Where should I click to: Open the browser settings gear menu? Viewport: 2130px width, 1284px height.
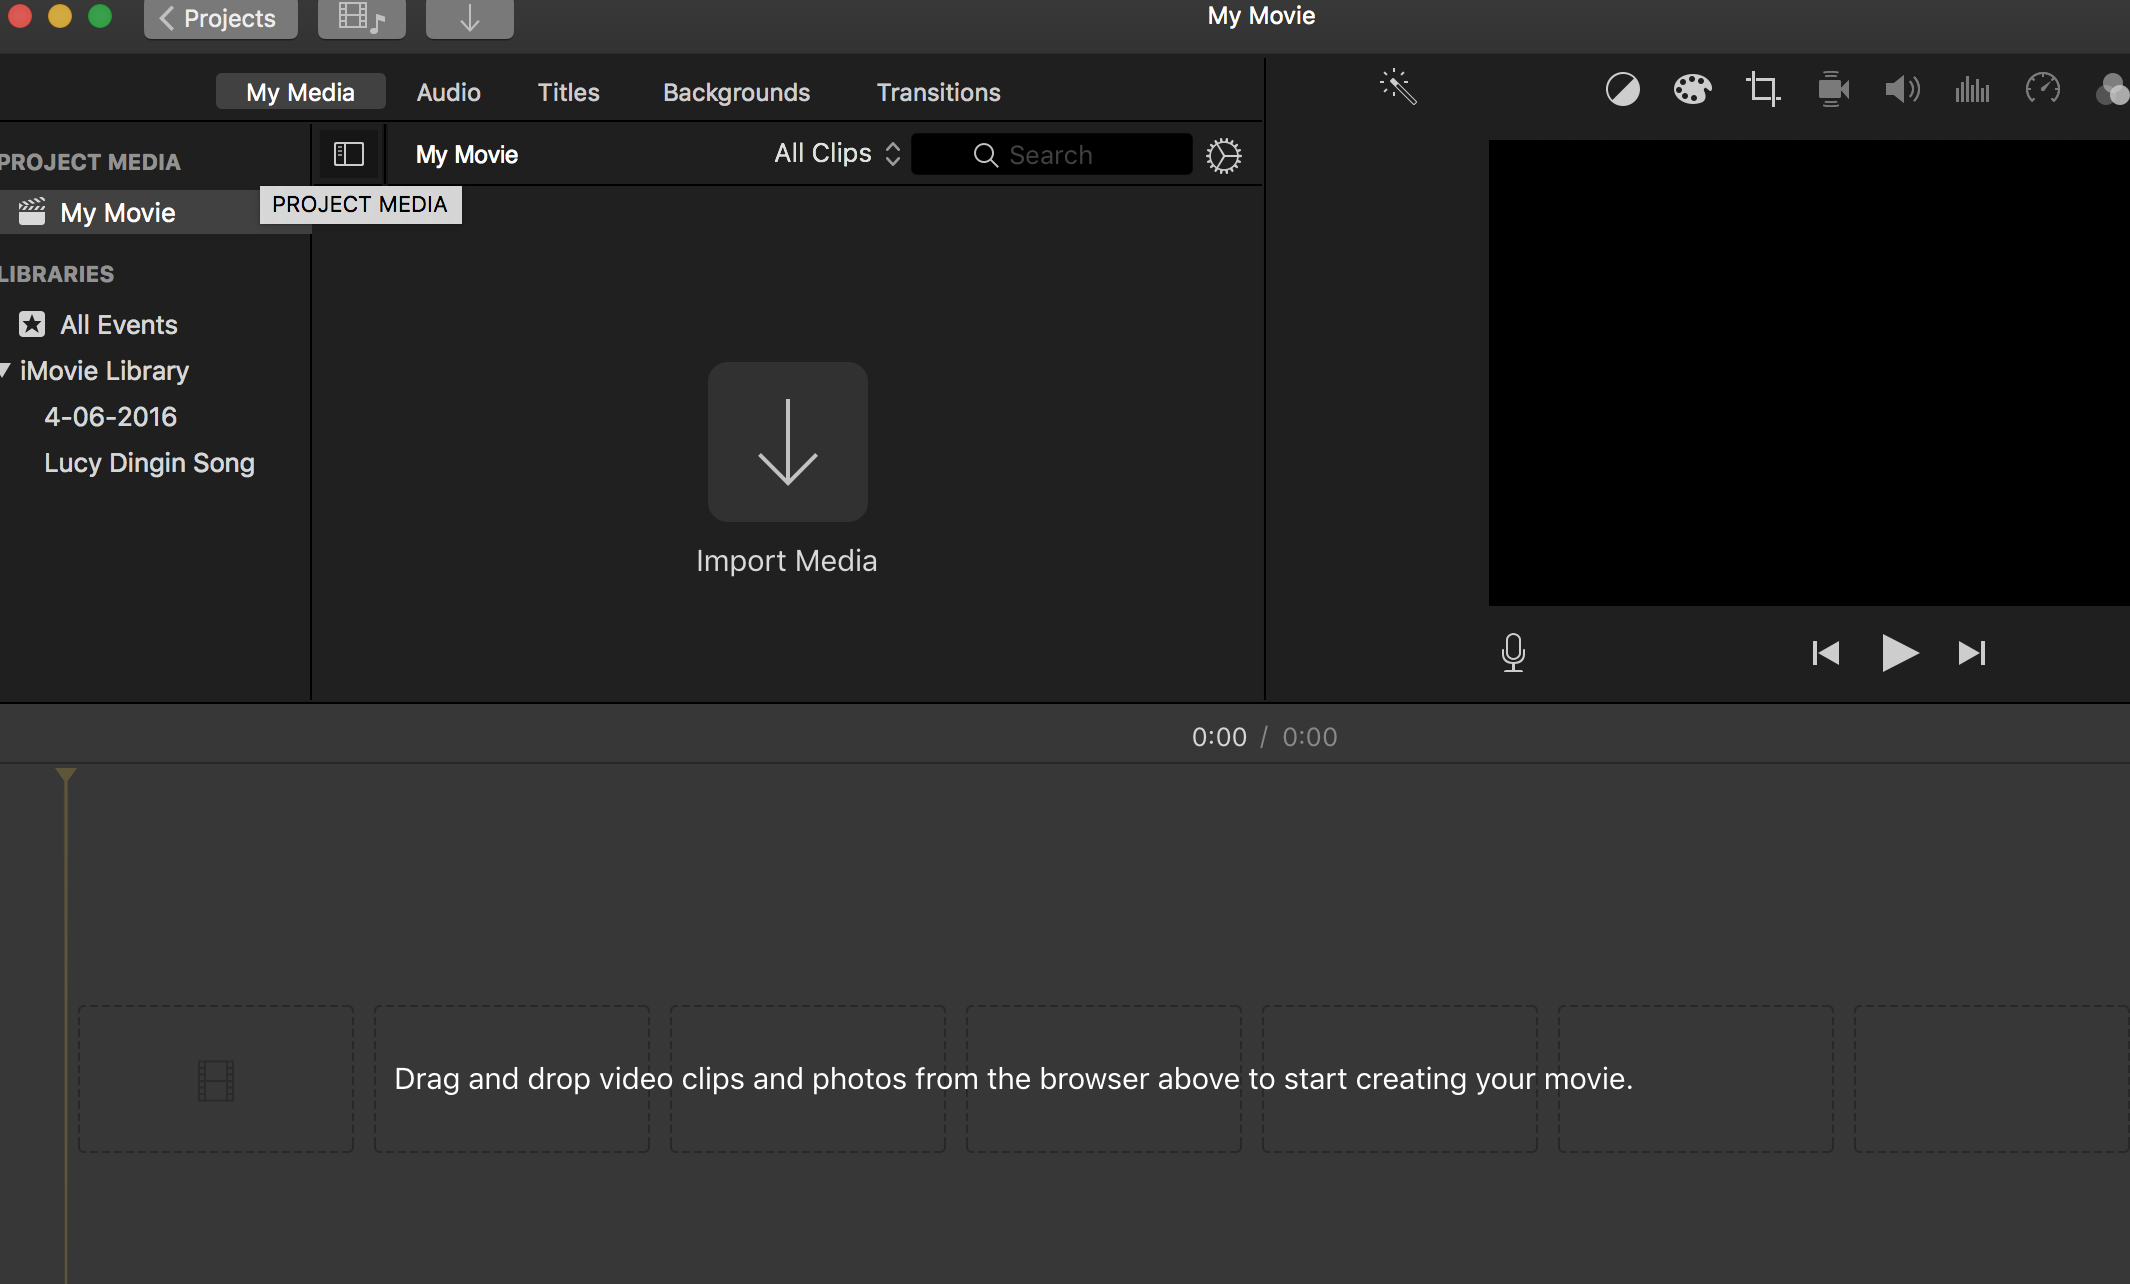tap(1223, 156)
